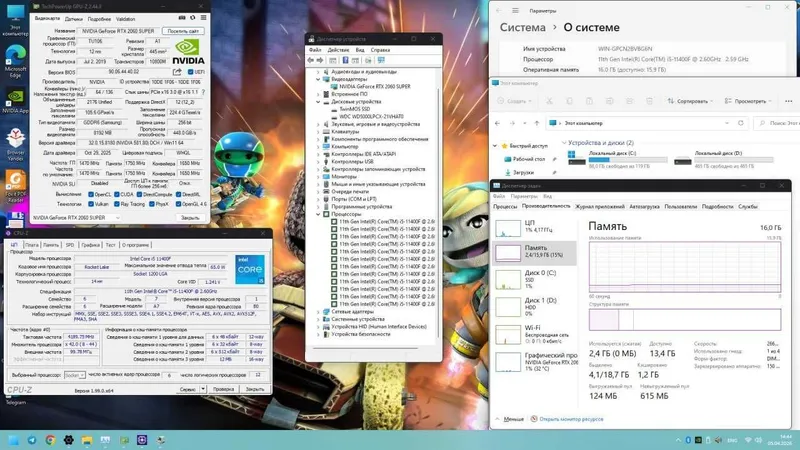This screenshot has height=450, width=800.
Task: Click Открыть монитор ресурсов link
Action: click(571, 419)
